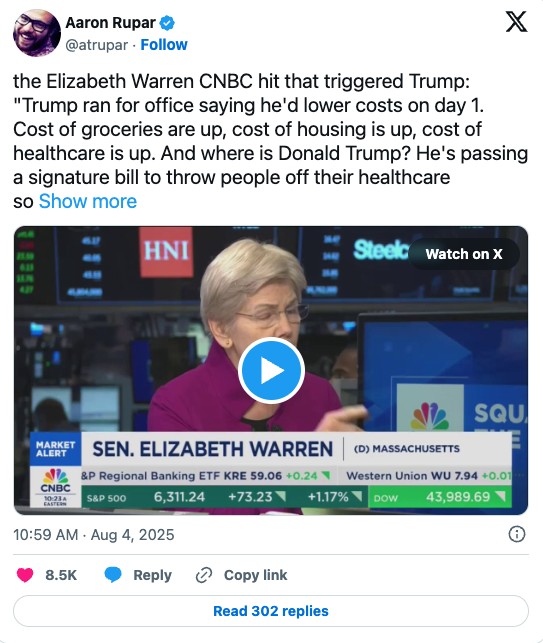This screenshot has width=543, height=643.
Task: Click the Reply text label
Action: [152, 575]
